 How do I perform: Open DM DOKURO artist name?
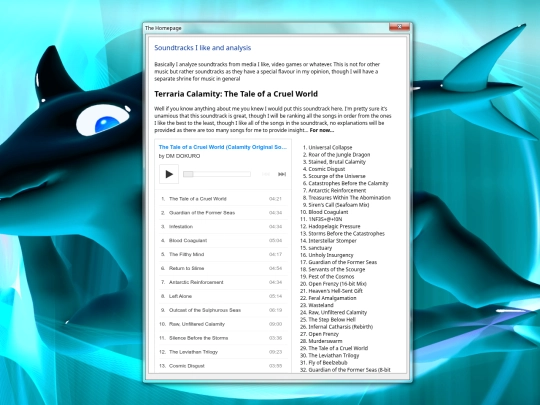(183, 156)
